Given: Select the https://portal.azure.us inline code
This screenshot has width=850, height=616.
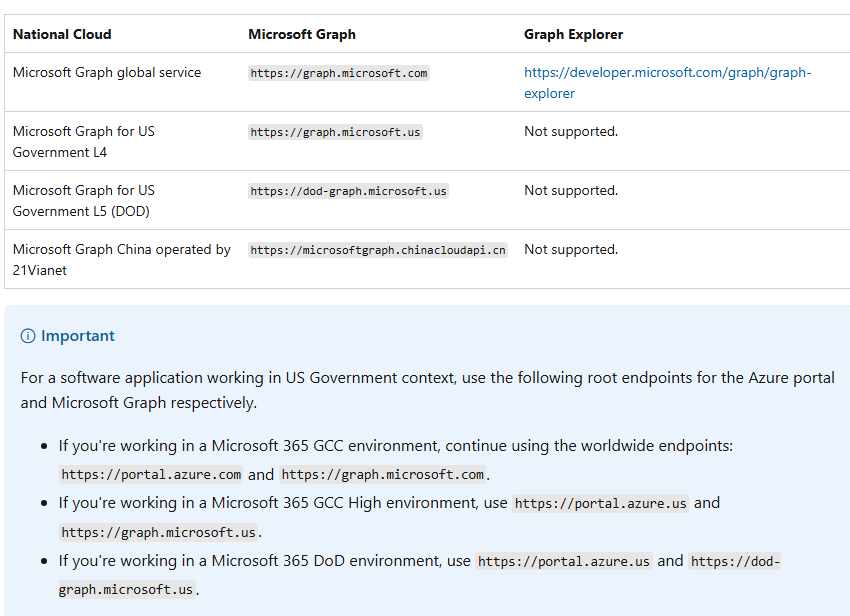Looking at the screenshot, I should 601,503.
